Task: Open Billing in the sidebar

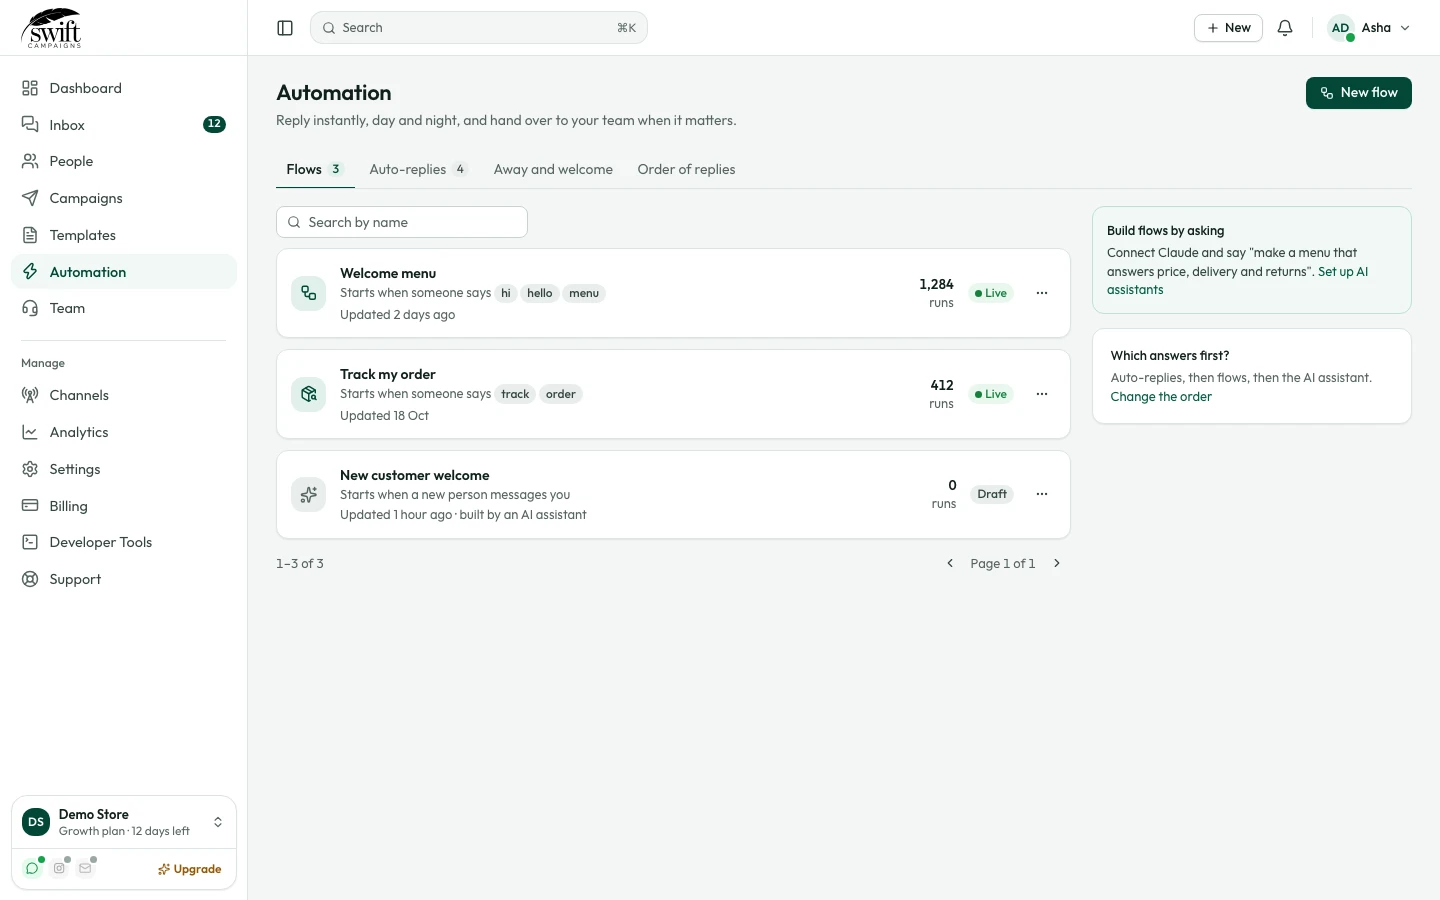Action: click(124, 506)
